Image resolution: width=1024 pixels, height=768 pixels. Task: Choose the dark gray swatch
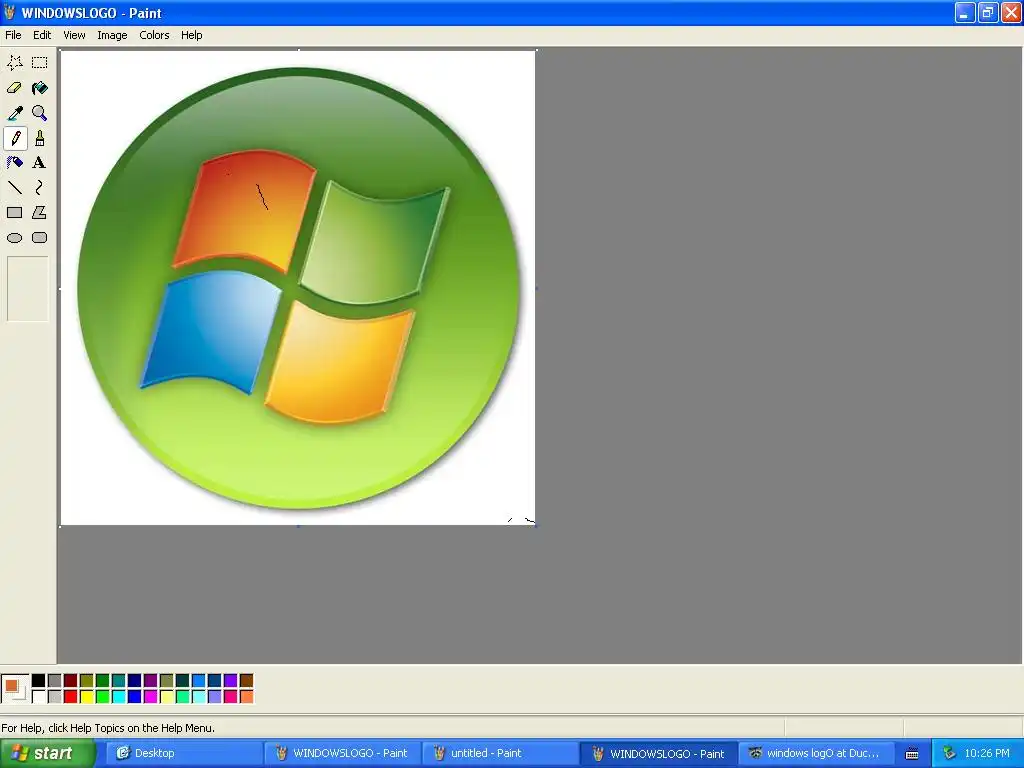point(54,681)
